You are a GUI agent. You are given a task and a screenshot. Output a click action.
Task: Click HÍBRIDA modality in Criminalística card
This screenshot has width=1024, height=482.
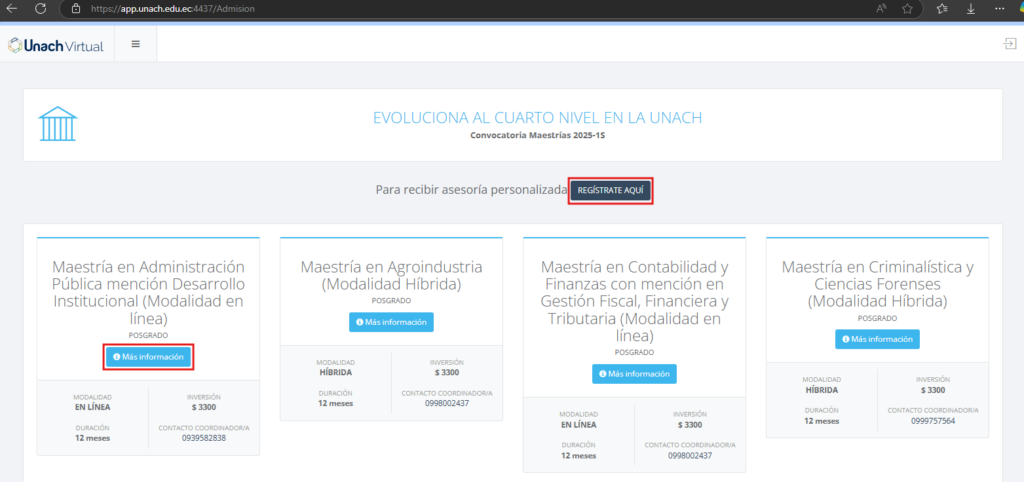tap(822, 390)
